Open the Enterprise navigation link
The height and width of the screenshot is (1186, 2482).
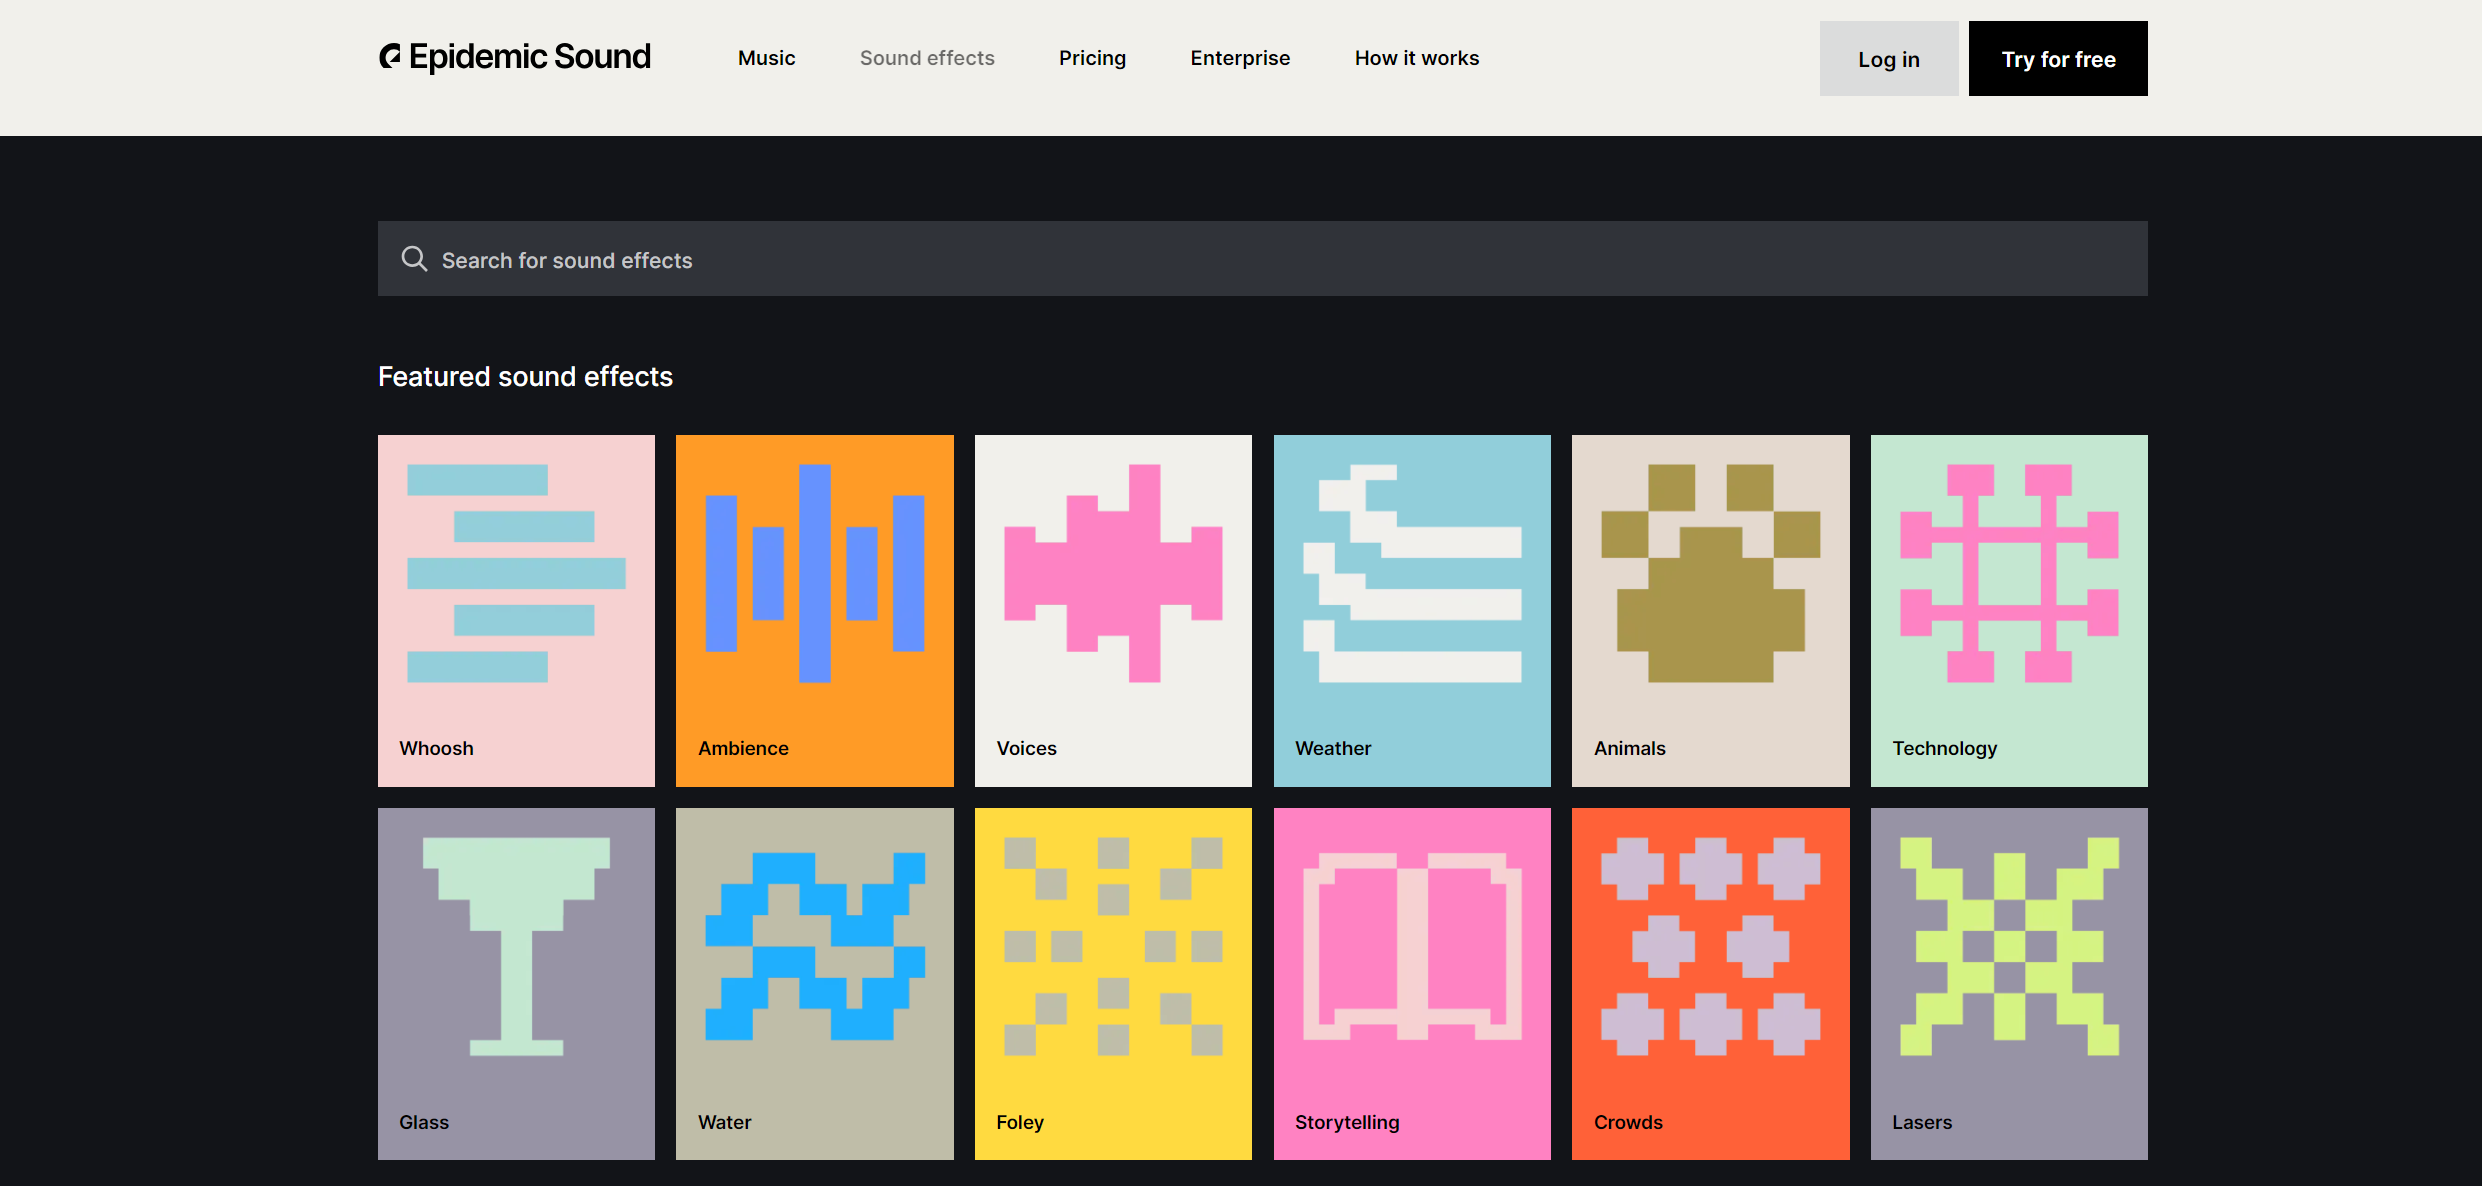[1240, 58]
